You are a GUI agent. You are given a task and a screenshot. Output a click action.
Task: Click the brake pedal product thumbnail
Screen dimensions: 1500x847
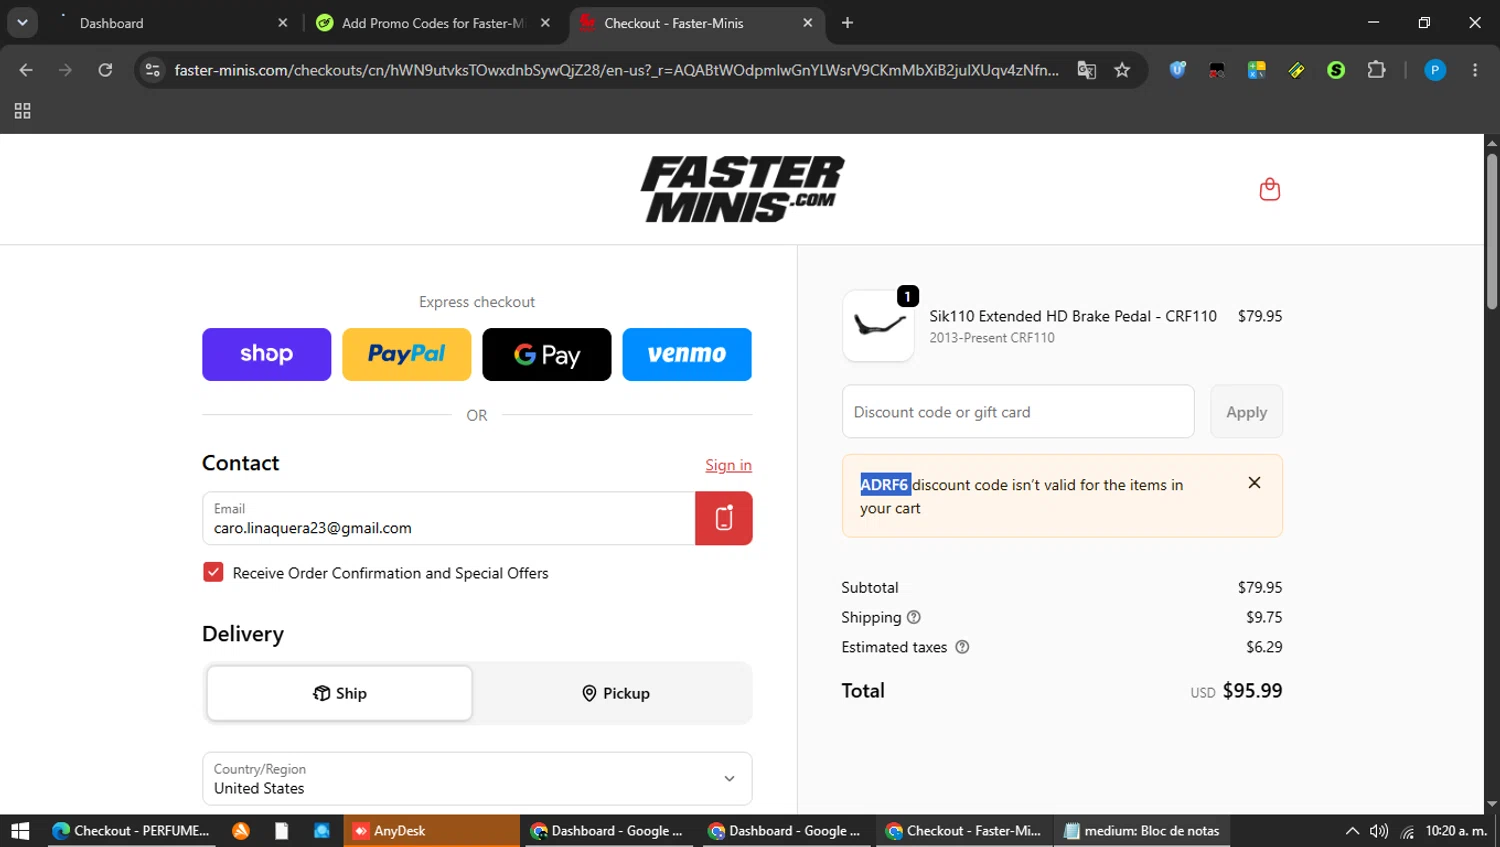pyautogui.click(x=878, y=326)
